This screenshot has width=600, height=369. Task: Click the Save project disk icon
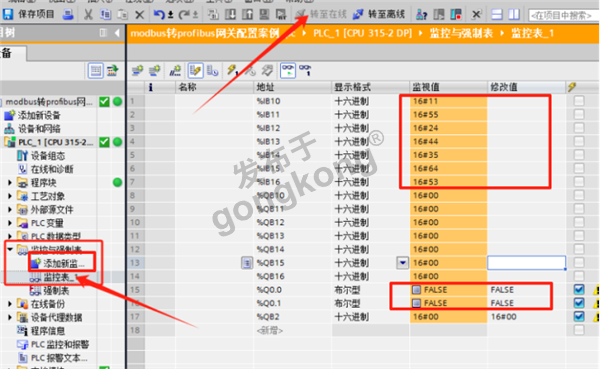tap(8, 15)
